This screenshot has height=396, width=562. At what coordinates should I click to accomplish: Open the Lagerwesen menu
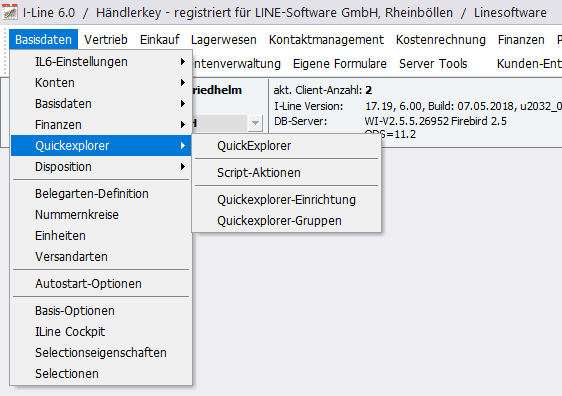pos(224,39)
